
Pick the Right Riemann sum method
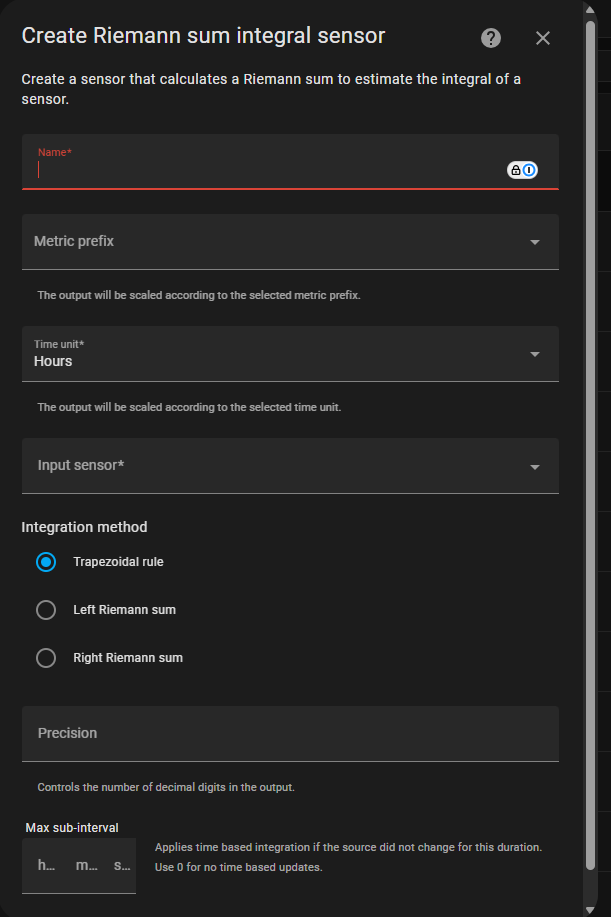click(x=46, y=658)
